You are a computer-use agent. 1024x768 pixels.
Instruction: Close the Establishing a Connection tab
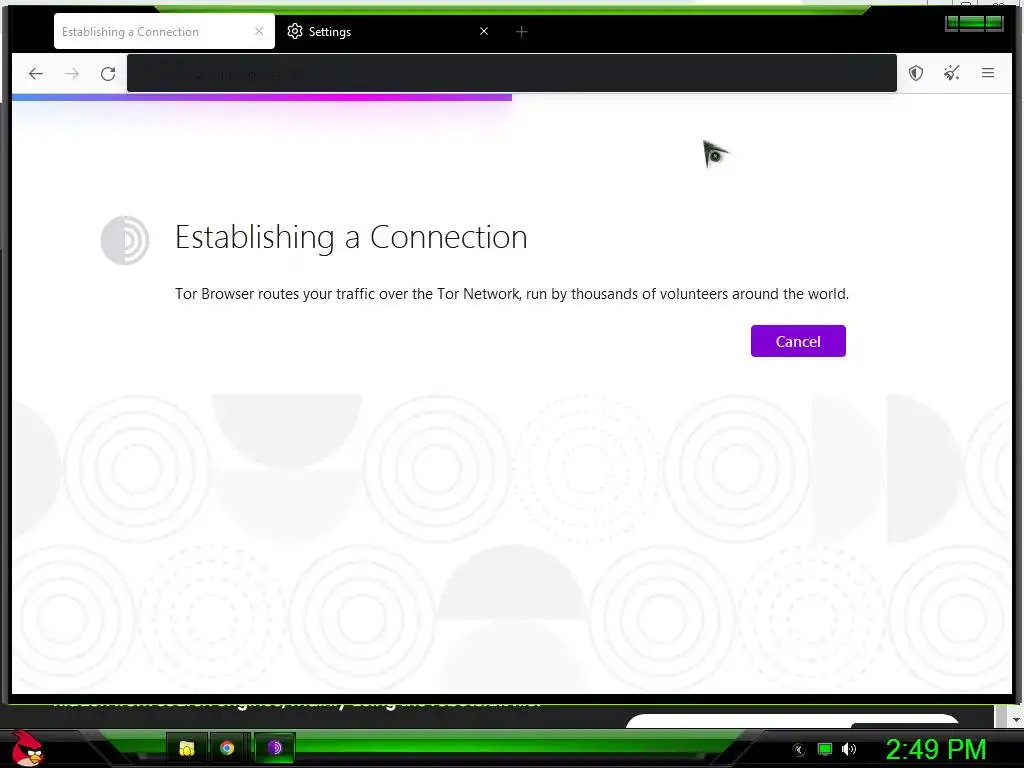point(259,31)
